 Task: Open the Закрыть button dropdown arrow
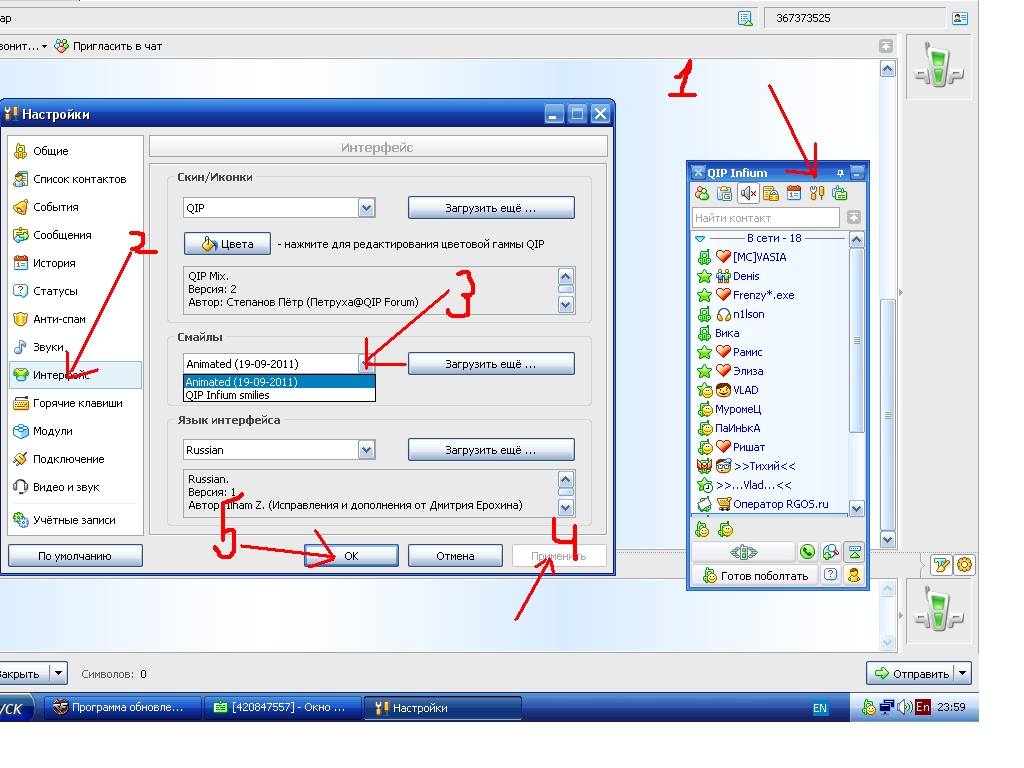click(59, 673)
